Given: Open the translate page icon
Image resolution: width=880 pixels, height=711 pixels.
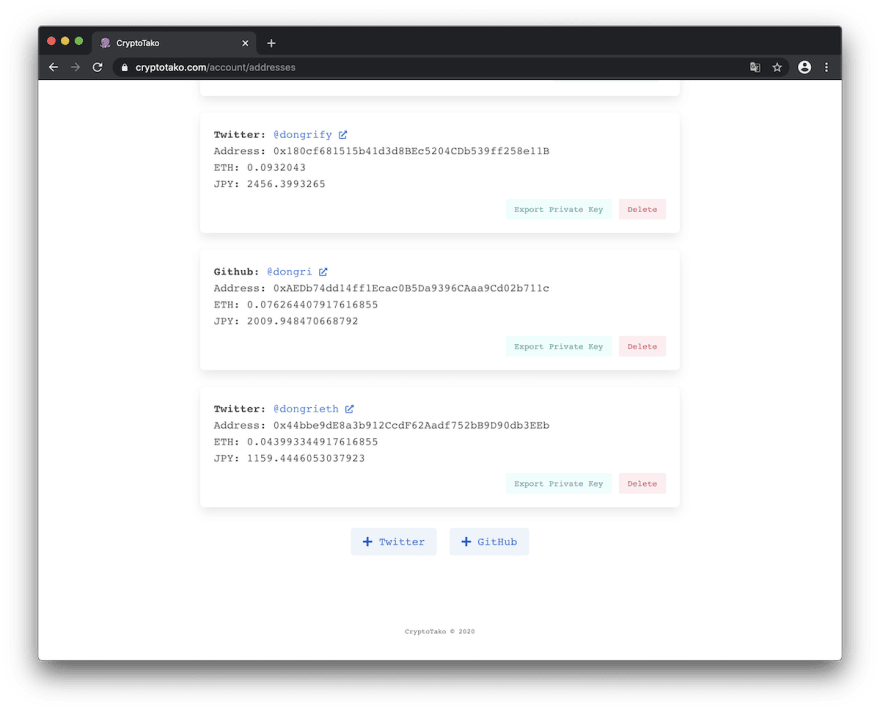Looking at the screenshot, I should tap(755, 67).
